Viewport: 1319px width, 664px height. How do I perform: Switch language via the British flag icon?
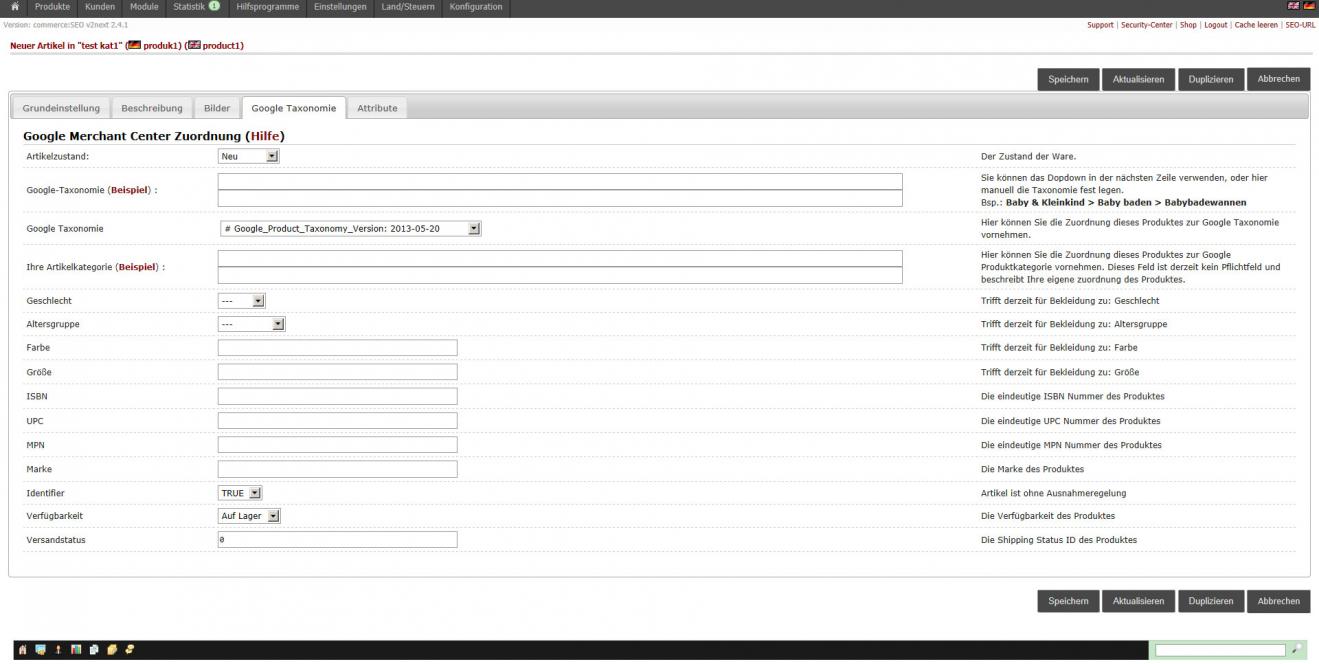coord(1296,8)
